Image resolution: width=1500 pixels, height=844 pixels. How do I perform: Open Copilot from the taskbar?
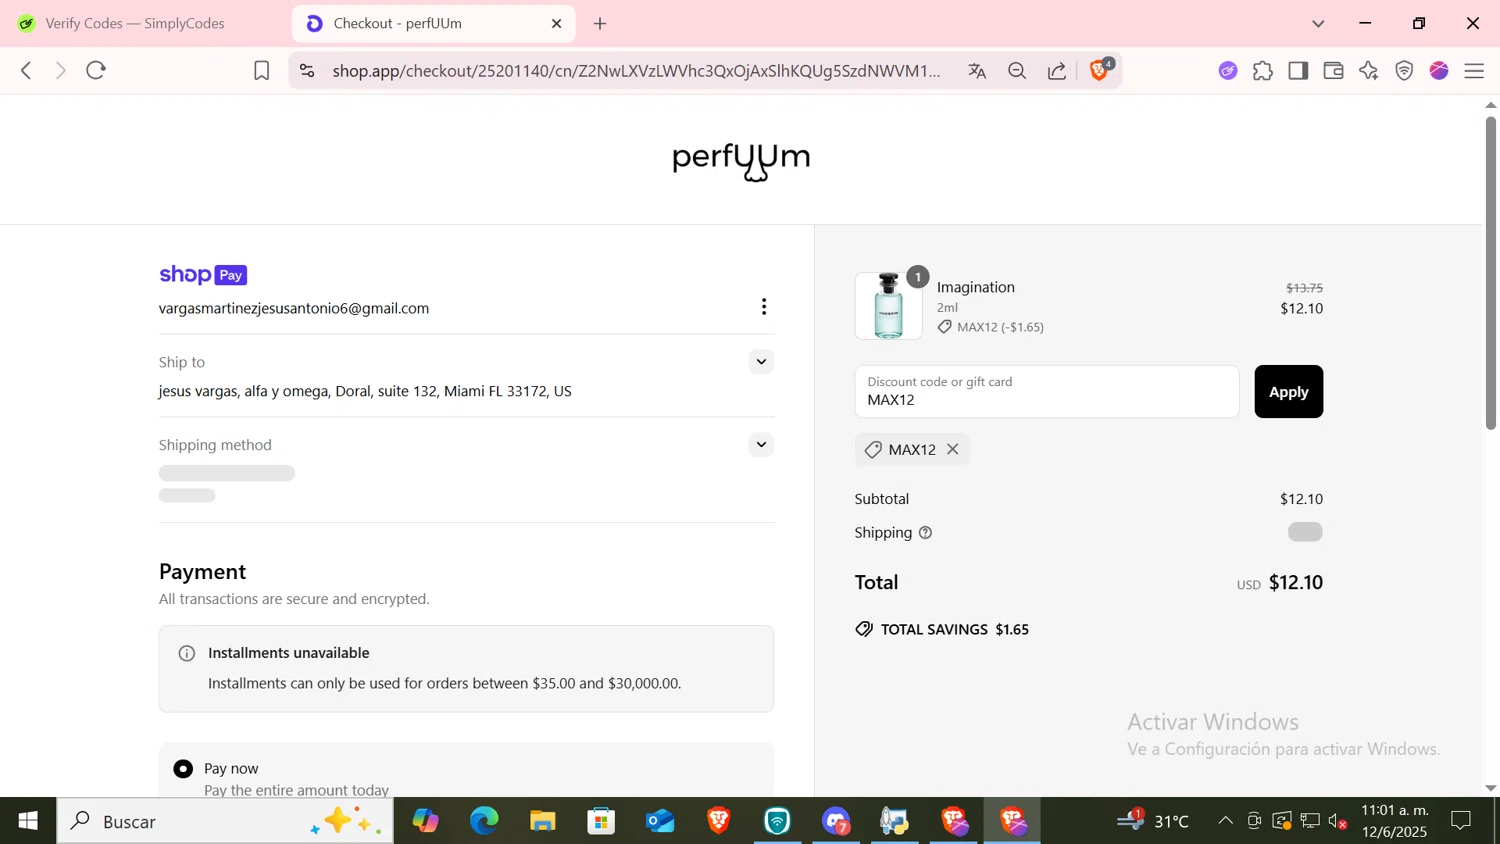[x=426, y=821]
